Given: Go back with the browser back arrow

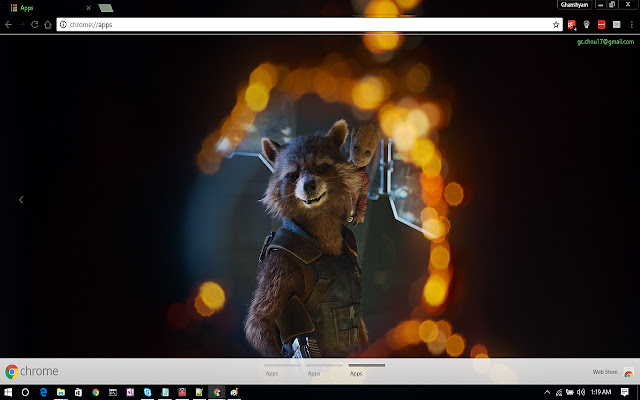Looking at the screenshot, I should 8,24.
